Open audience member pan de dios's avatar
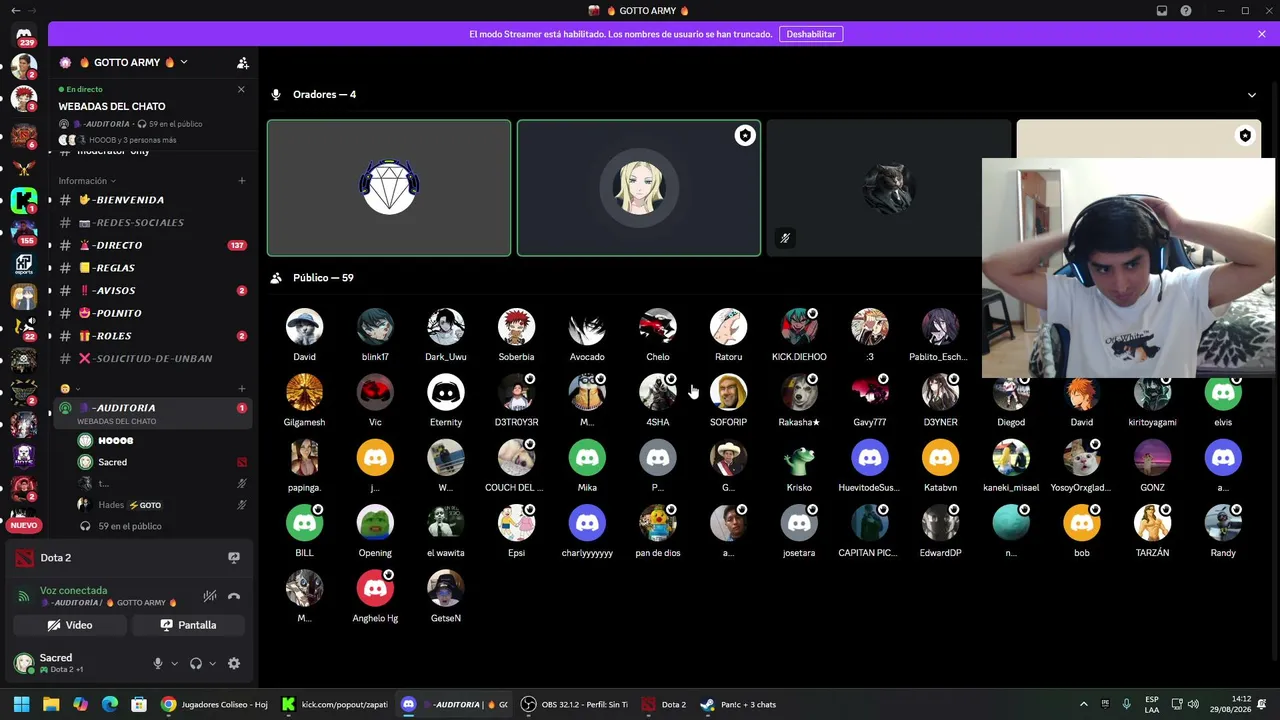This screenshot has width=1280, height=720. [658, 523]
